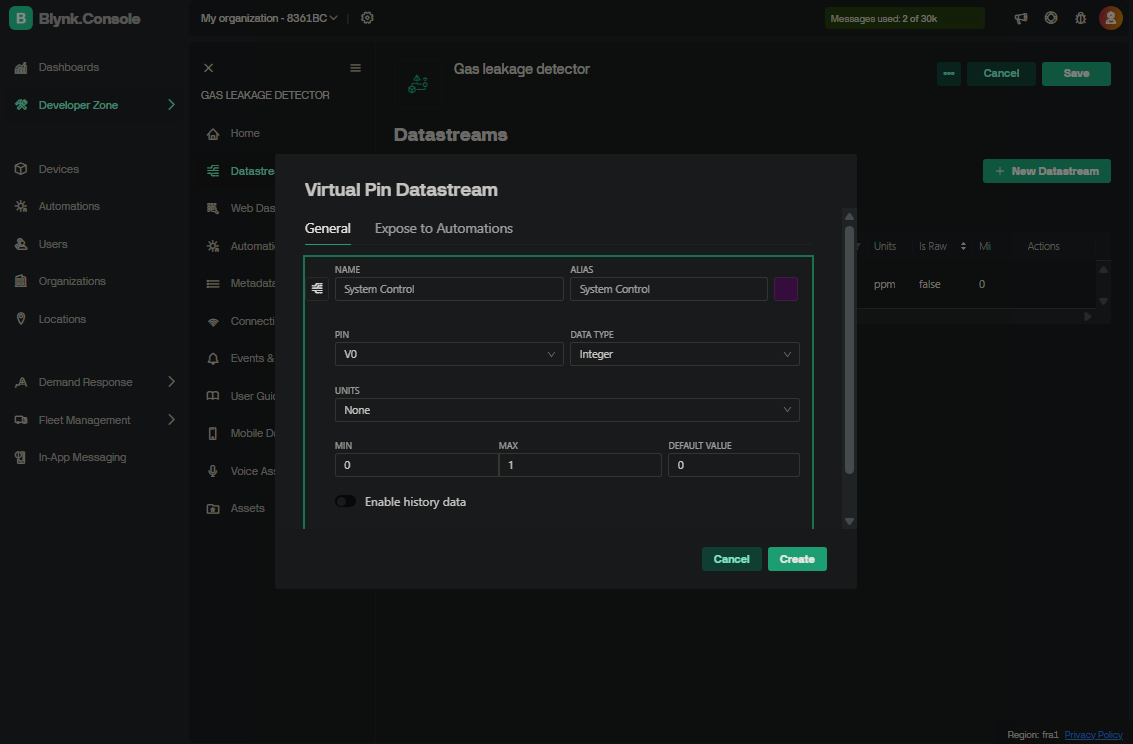The height and width of the screenshot is (744, 1133).
Task: Open the Data Type Integer dropdown
Action: pyautogui.click(x=684, y=354)
